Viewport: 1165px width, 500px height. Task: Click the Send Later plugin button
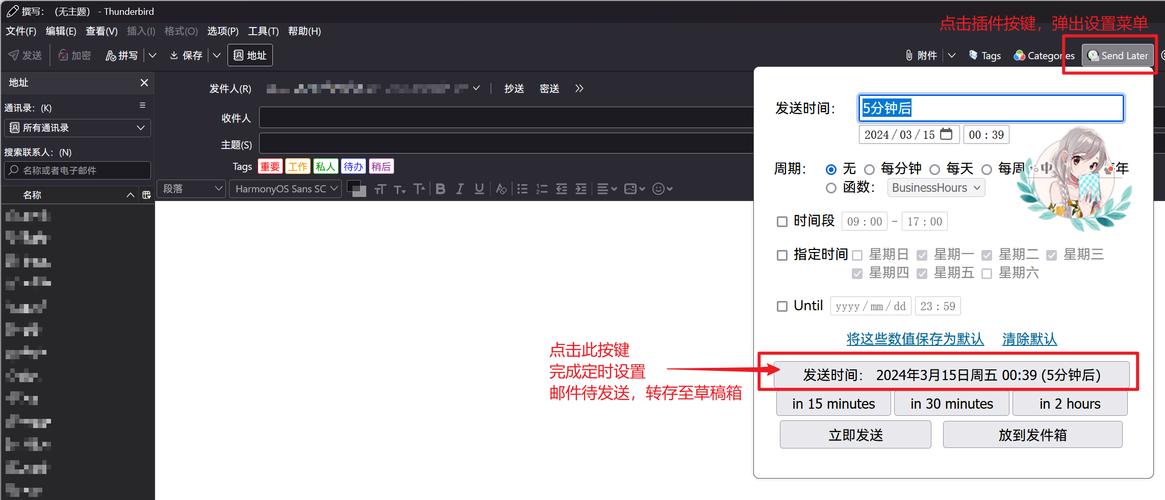click(1118, 56)
